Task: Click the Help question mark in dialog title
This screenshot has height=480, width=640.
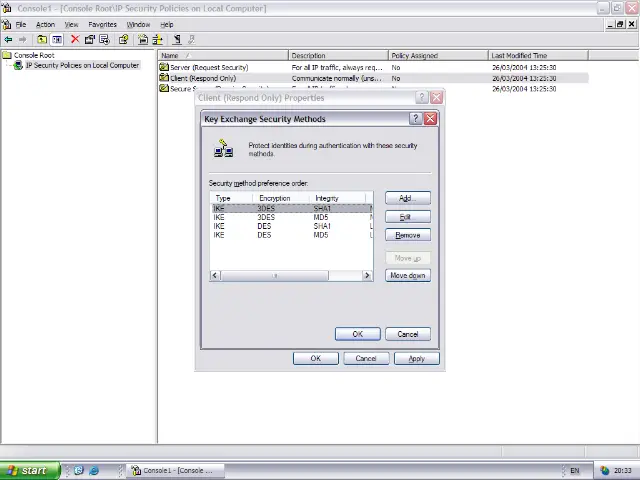Action: pyautogui.click(x=416, y=119)
